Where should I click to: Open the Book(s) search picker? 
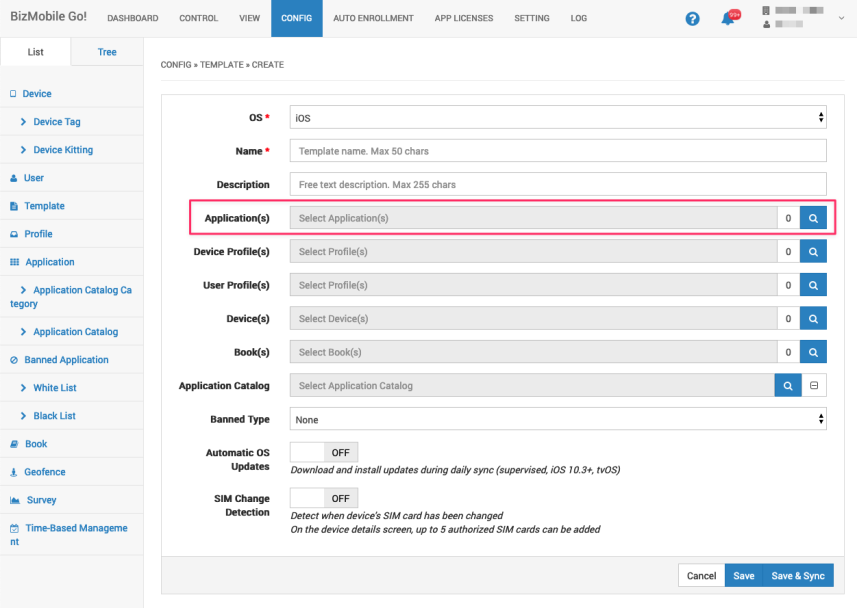coord(813,352)
